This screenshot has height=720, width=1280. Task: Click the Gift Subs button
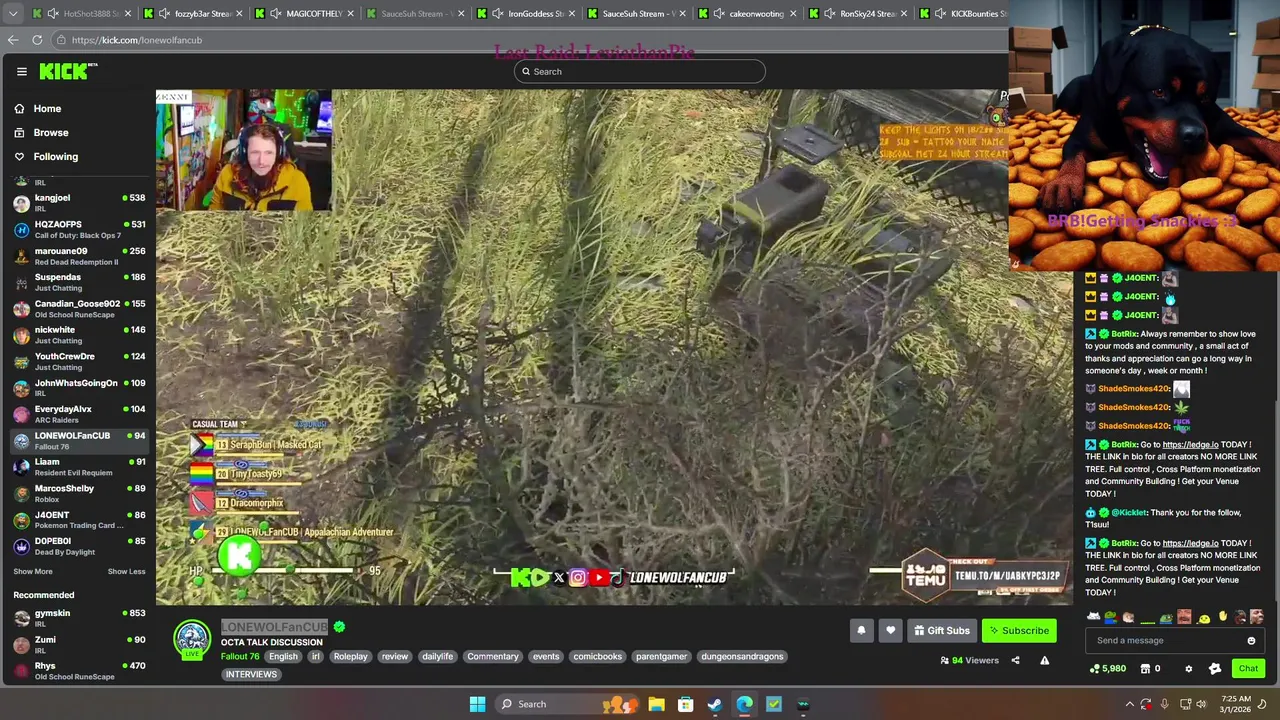click(x=942, y=630)
